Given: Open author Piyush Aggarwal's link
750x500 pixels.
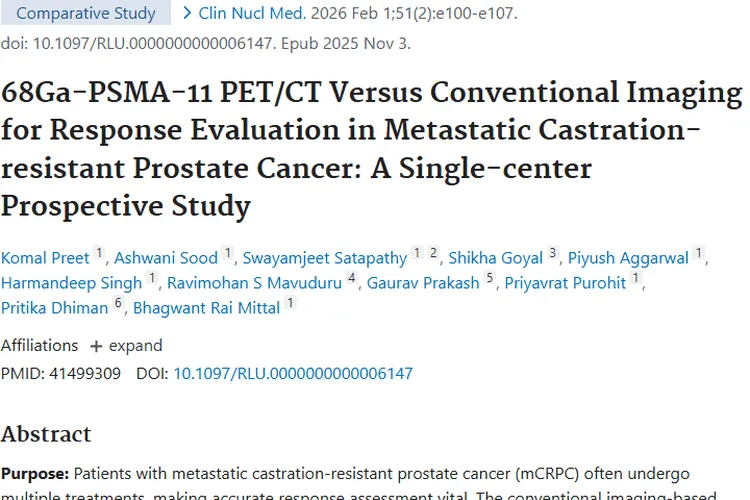Looking at the screenshot, I should 628,258.
